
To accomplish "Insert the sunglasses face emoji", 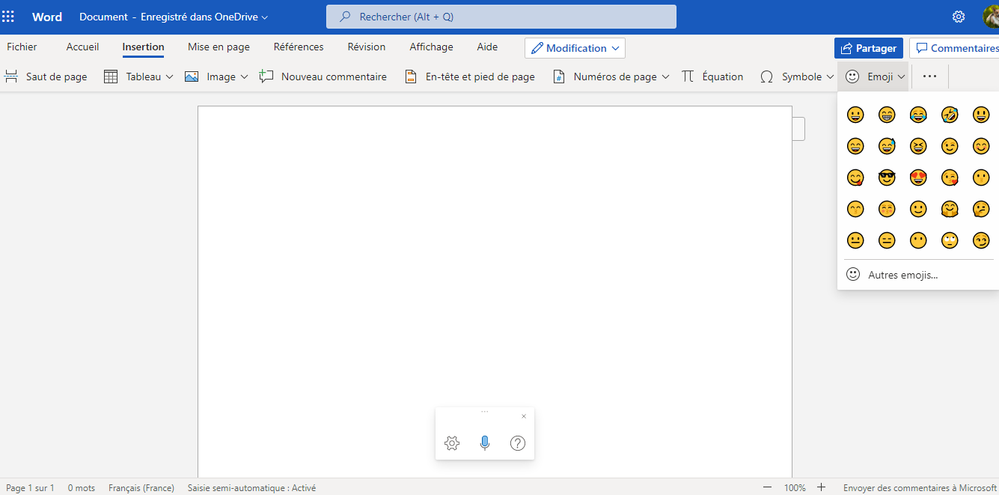I will tap(886, 177).
